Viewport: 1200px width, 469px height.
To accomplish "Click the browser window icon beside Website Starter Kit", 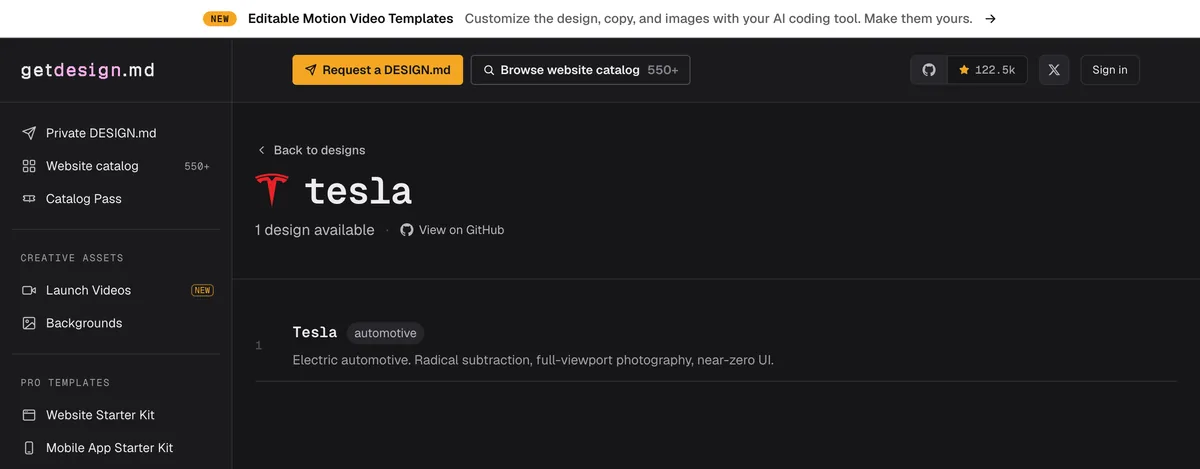I will tap(29, 415).
